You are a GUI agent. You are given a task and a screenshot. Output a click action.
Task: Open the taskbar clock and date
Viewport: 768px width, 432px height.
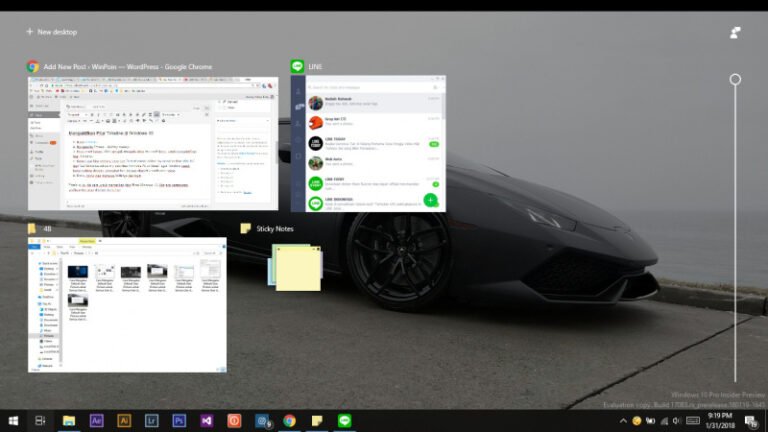(x=718, y=421)
